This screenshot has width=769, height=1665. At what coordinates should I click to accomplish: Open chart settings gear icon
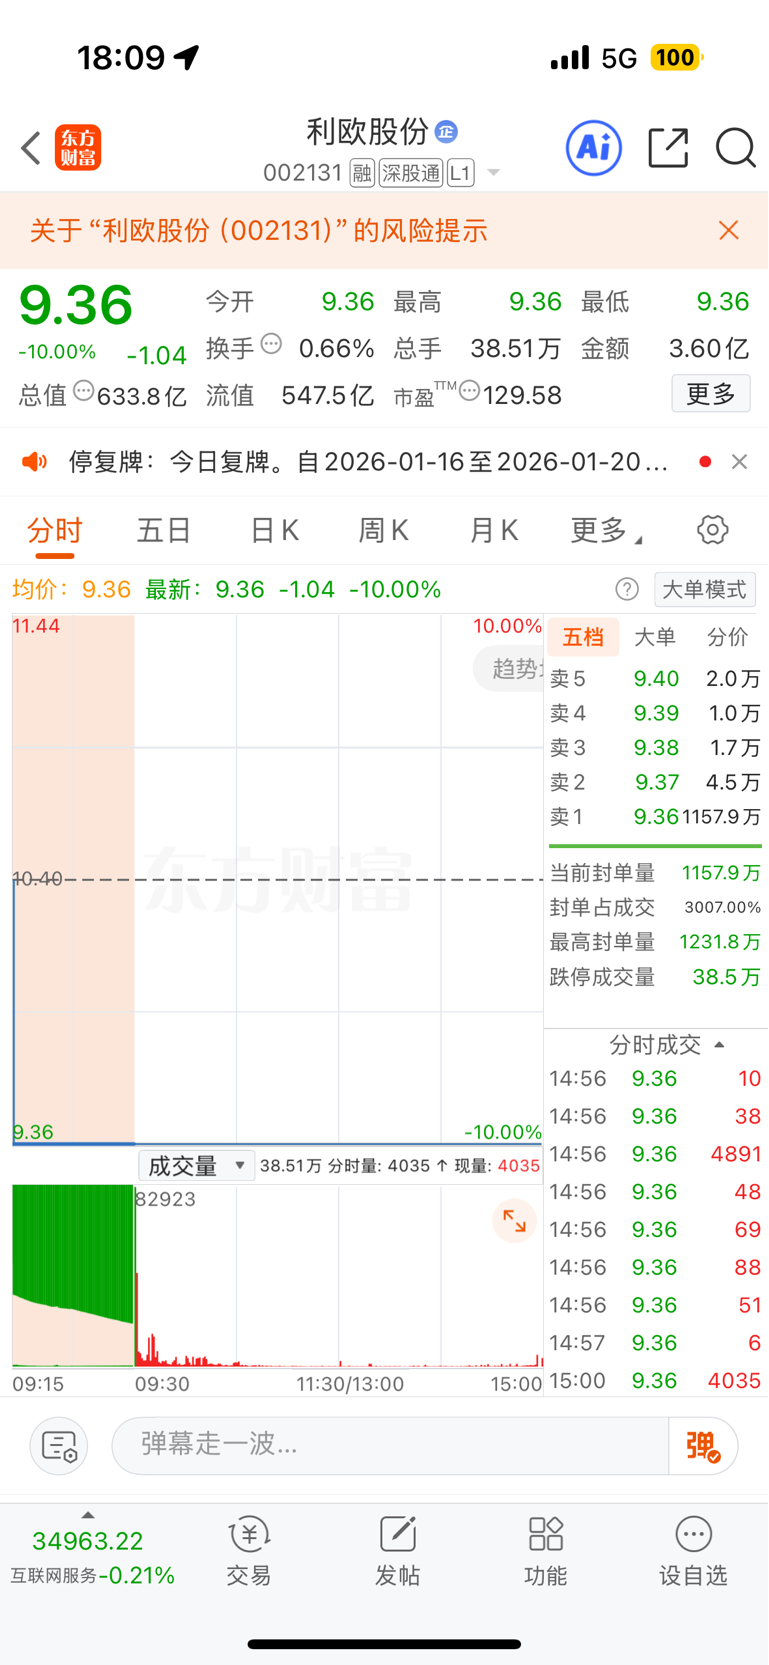(x=713, y=530)
